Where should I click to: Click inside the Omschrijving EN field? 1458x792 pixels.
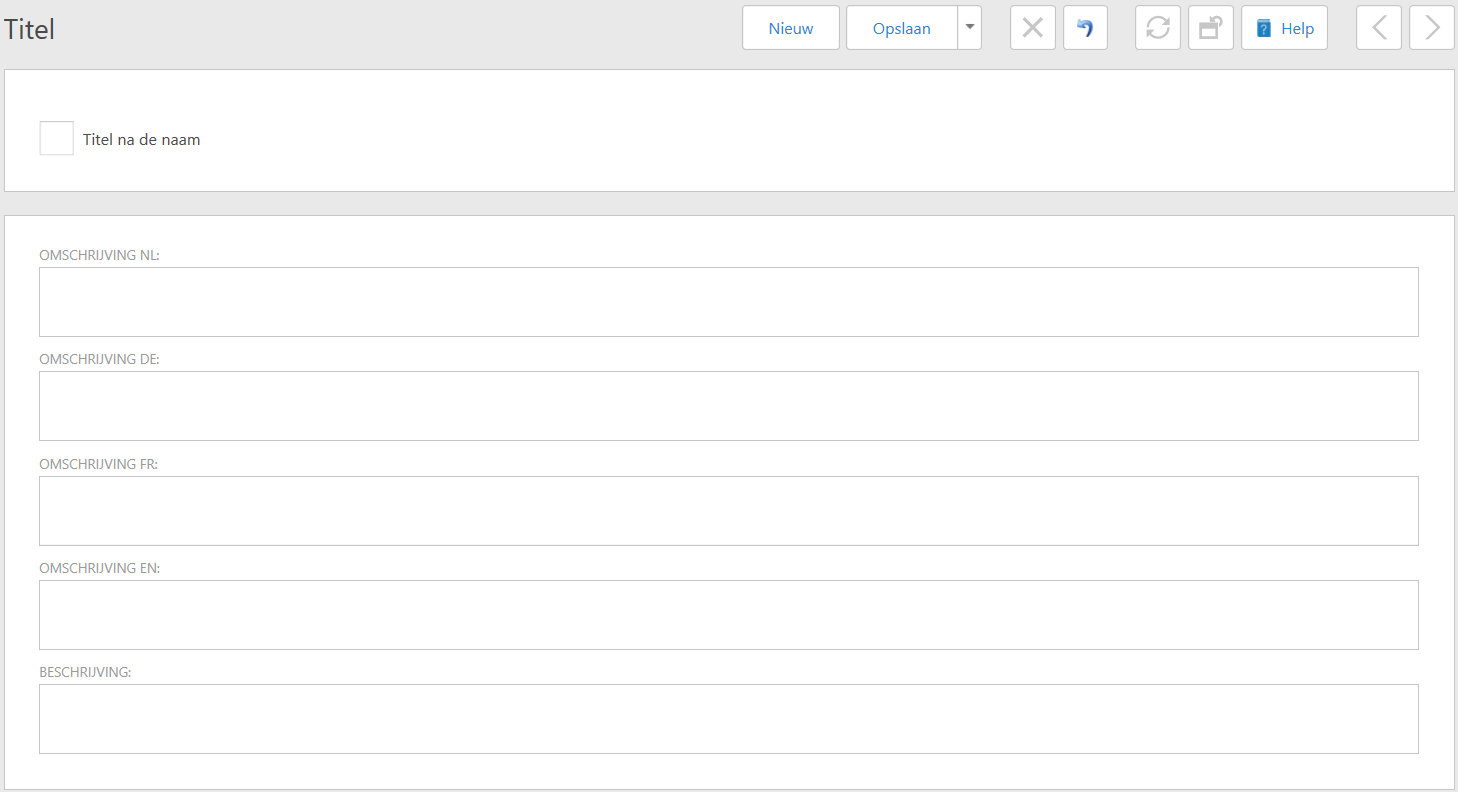coord(728,615)
